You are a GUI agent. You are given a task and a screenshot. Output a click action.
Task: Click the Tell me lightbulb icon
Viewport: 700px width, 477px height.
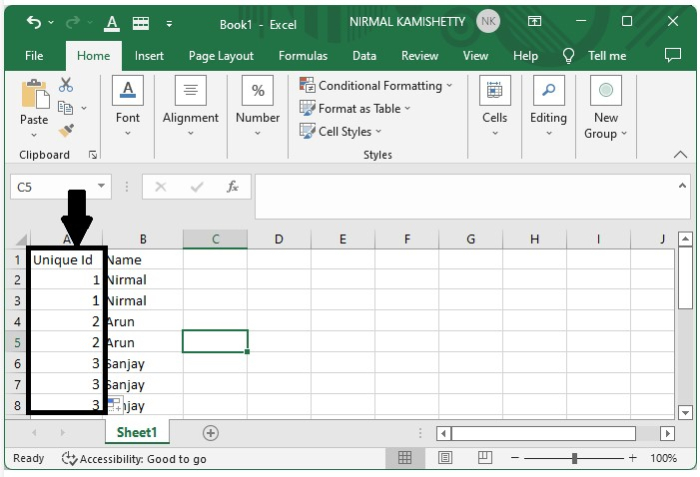point(569,56)
